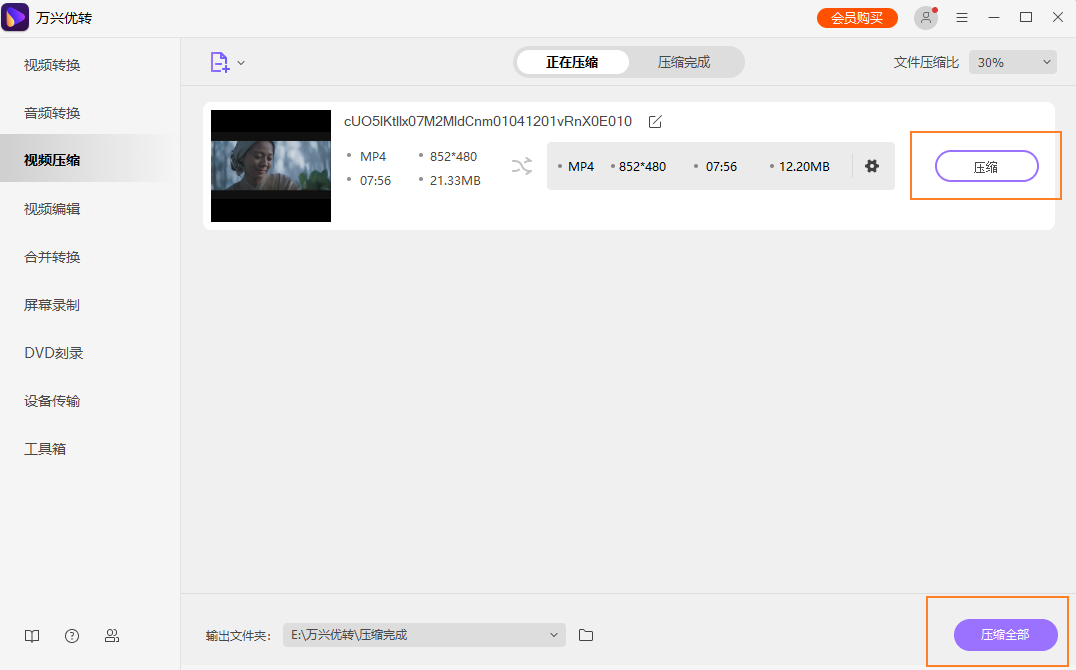Open the user guide book icon bottom left
The width and height of the screenshot is (1076, 670).
[31, 635]
